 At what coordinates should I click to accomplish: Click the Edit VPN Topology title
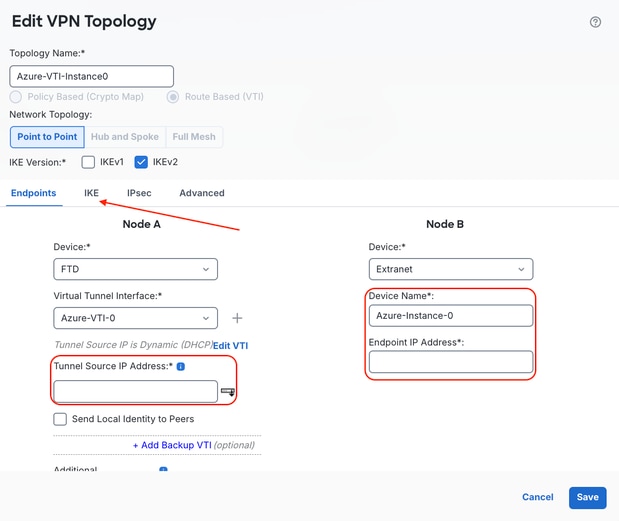84,21
